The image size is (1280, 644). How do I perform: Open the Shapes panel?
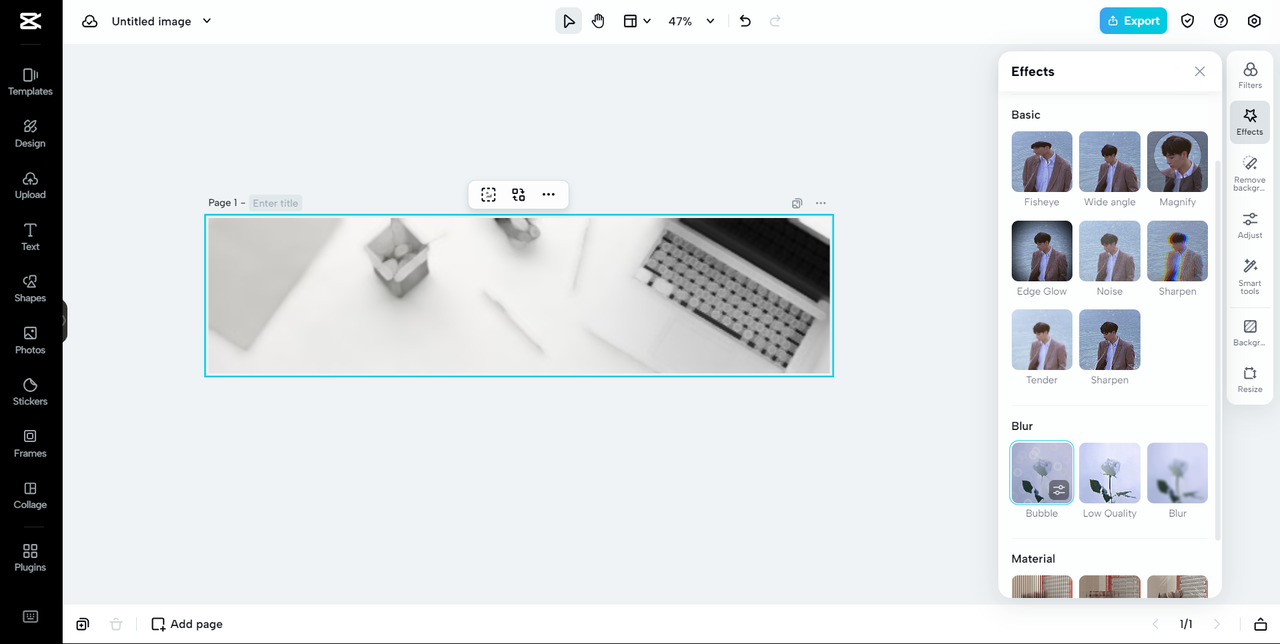pyautogui.click(x=30, y=289)
